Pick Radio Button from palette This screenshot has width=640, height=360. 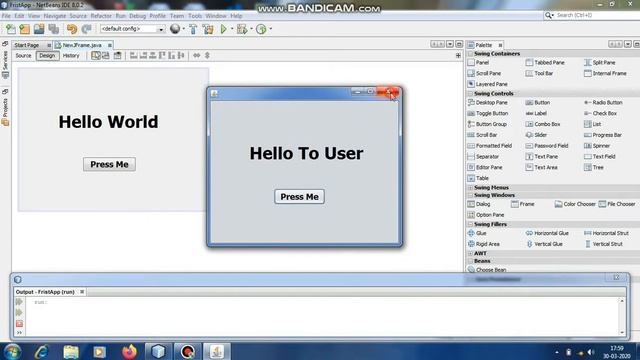603,103
